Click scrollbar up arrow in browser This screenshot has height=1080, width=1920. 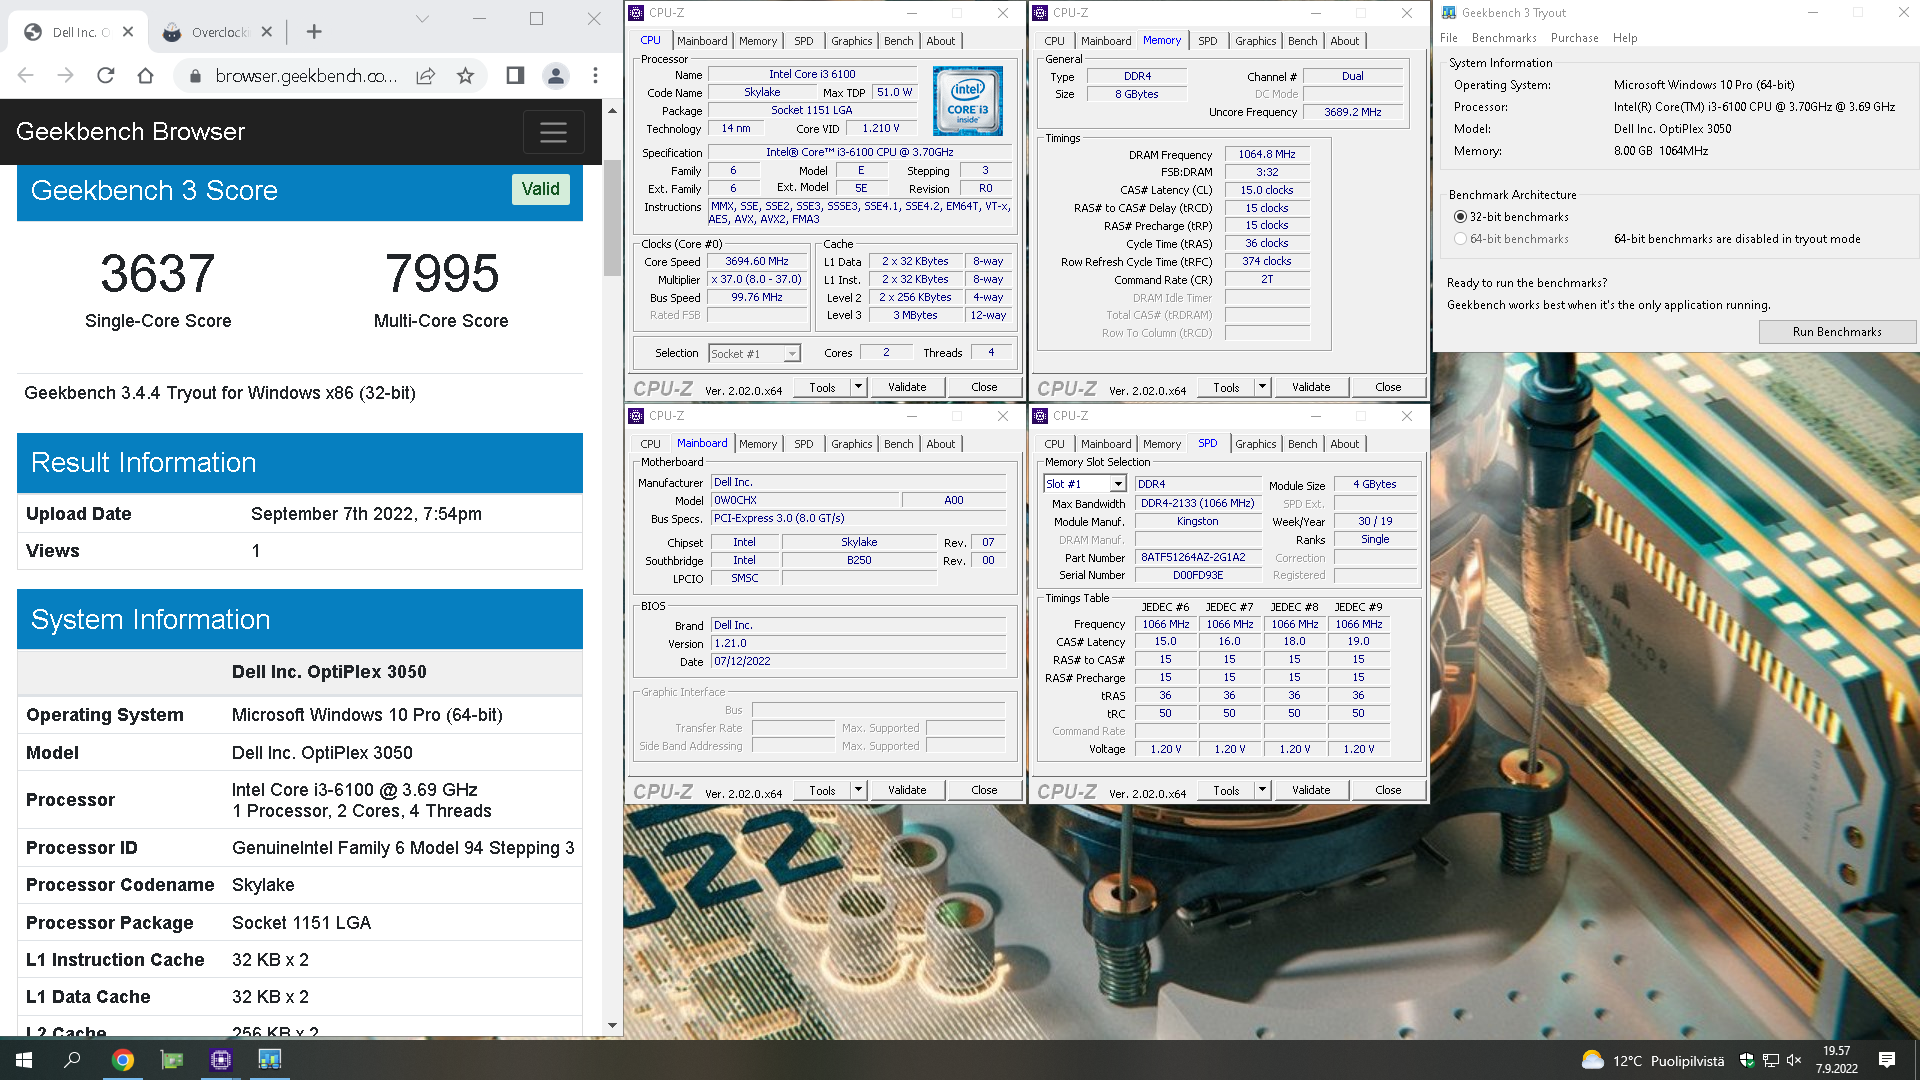tap(612, 110)
